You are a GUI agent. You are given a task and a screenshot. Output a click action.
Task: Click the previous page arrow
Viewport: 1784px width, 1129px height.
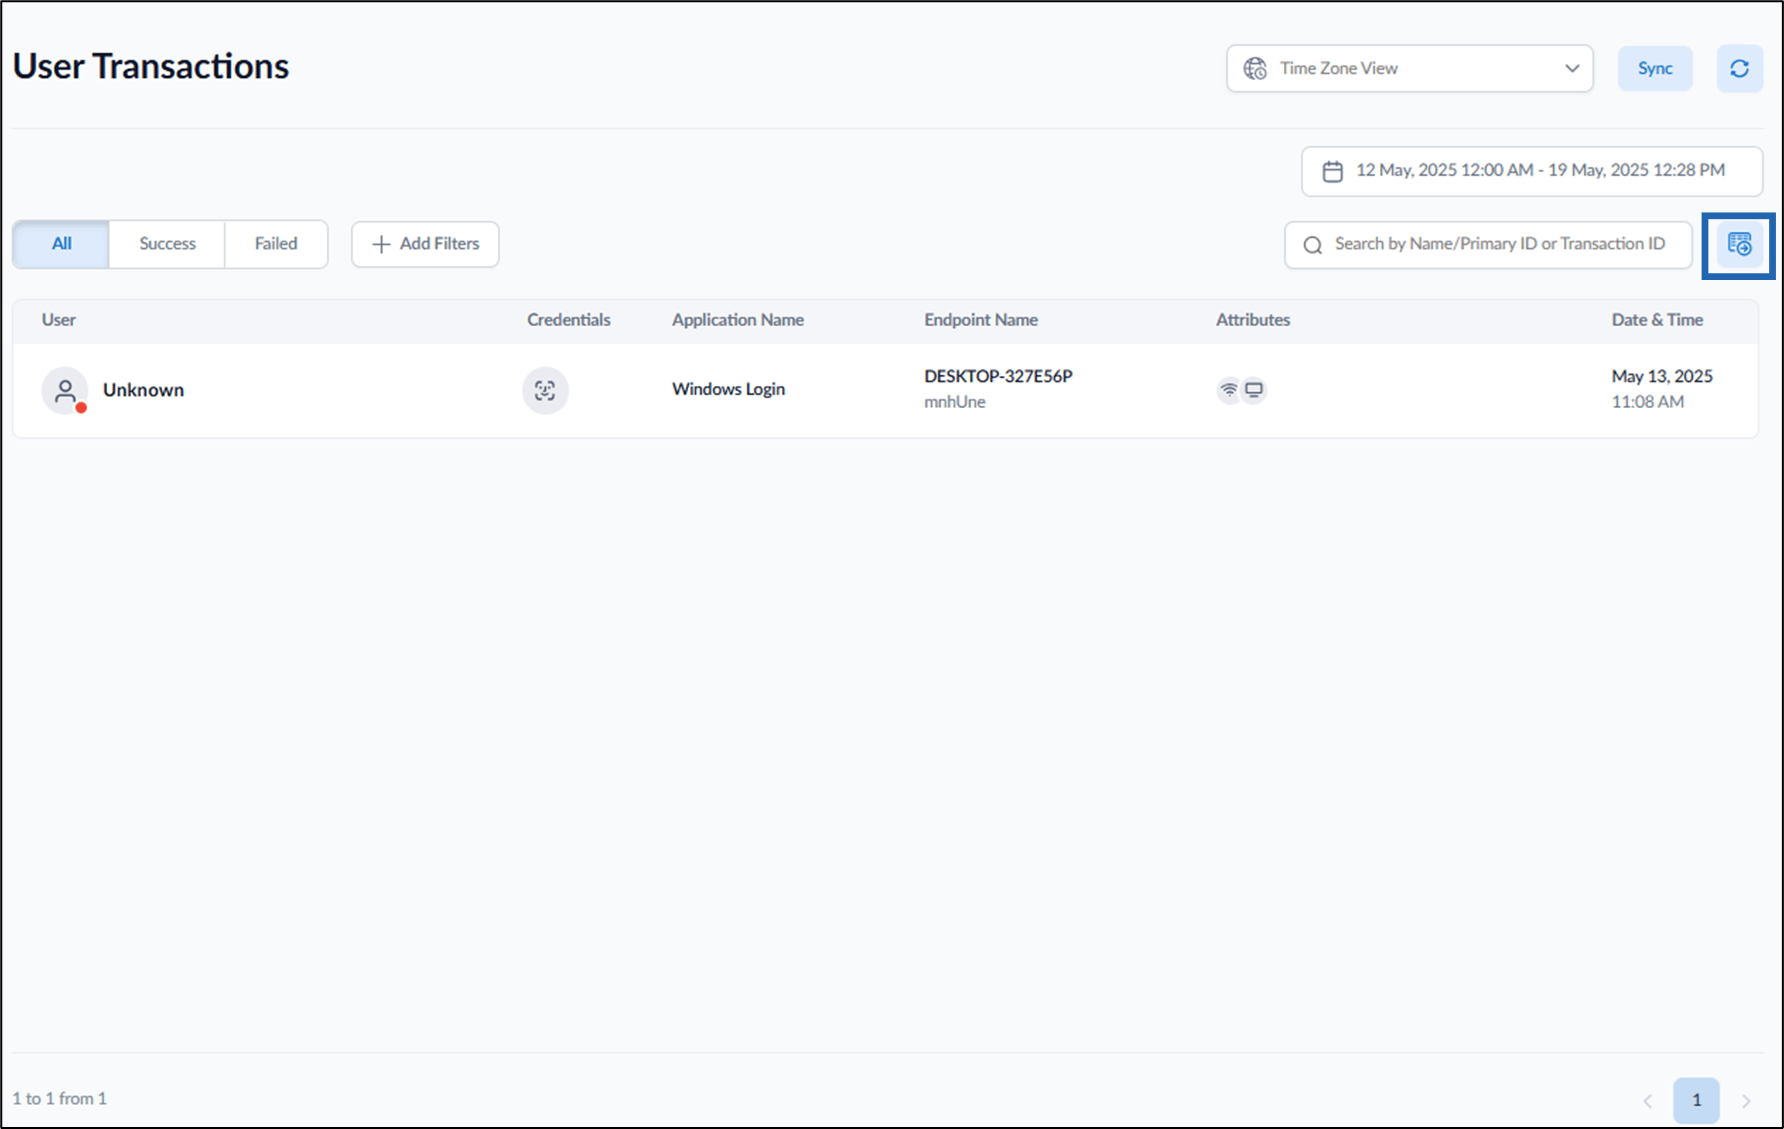1647,1101
